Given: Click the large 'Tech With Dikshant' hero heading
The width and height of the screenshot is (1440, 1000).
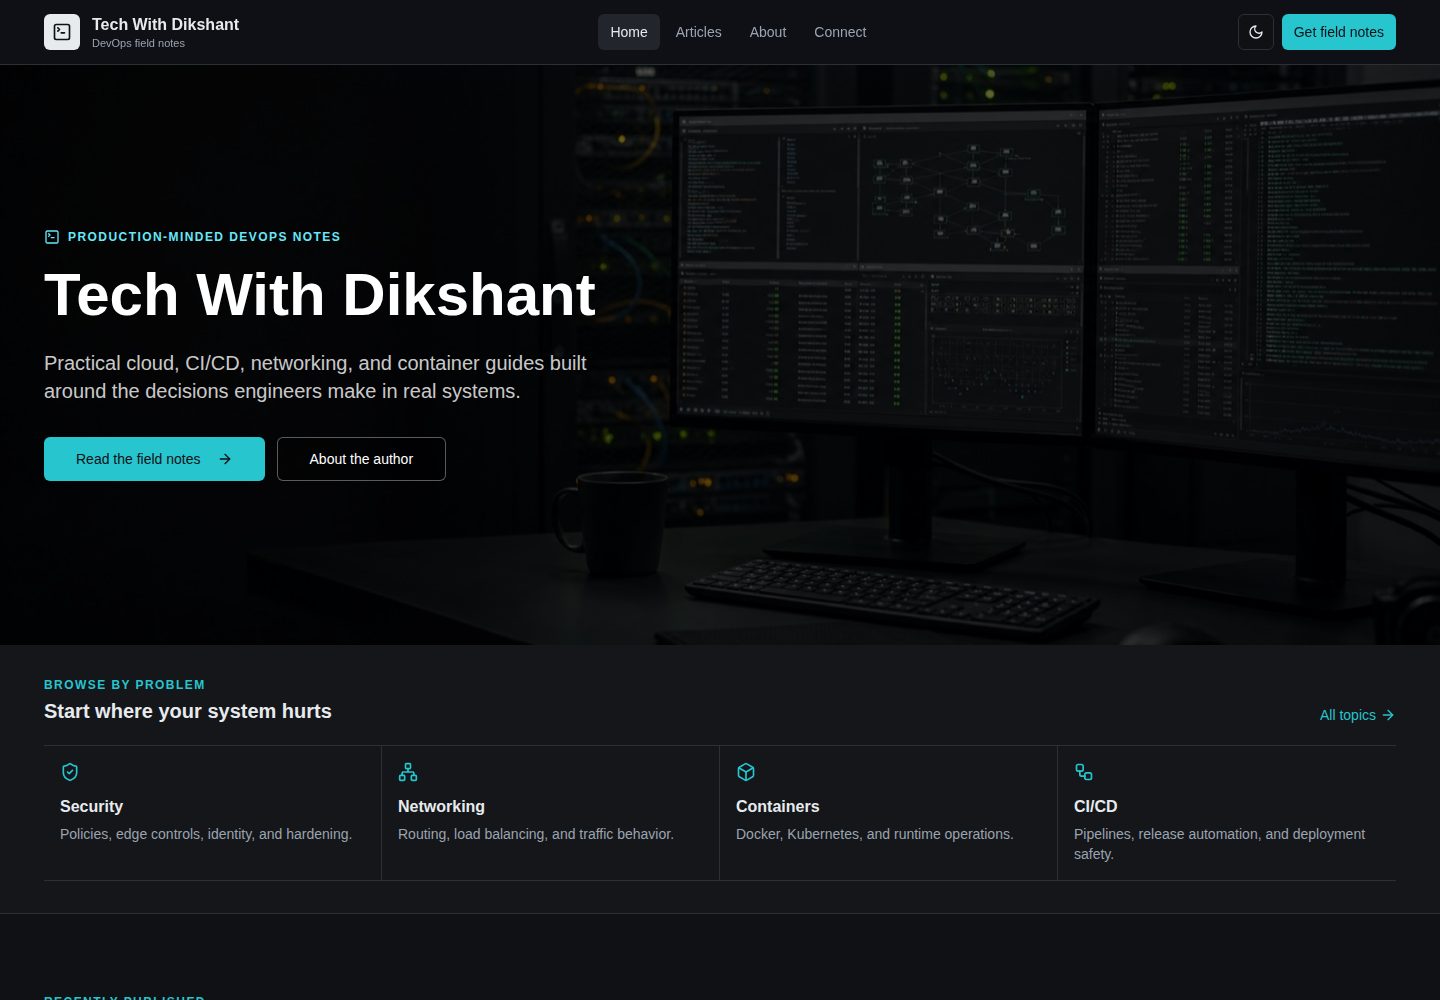Looking at the screenshot, I should [x=320, y=295].
